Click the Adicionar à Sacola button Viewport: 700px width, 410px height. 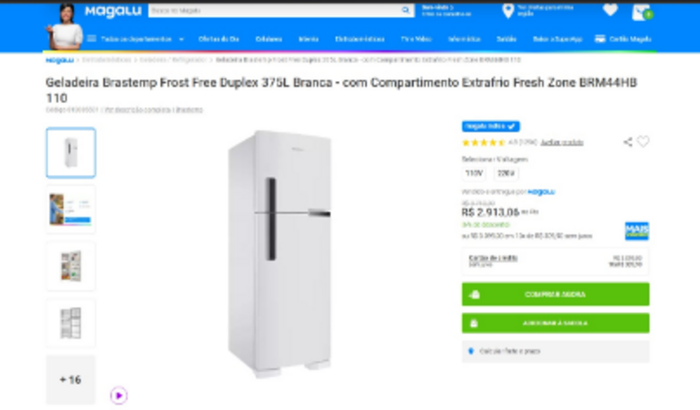pyautogui.click(x=555, y=323)
